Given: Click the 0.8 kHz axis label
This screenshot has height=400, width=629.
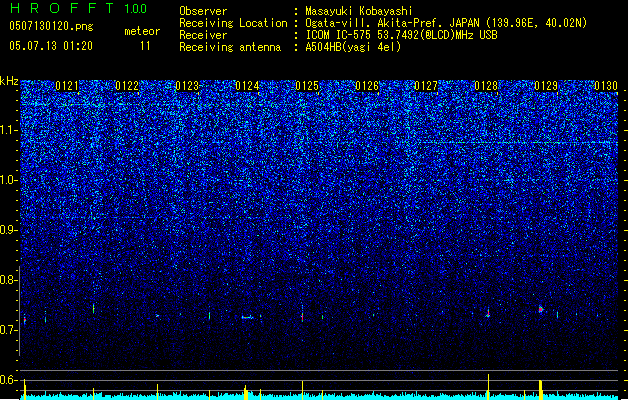Looking at the screenshot, I should 9,280.
